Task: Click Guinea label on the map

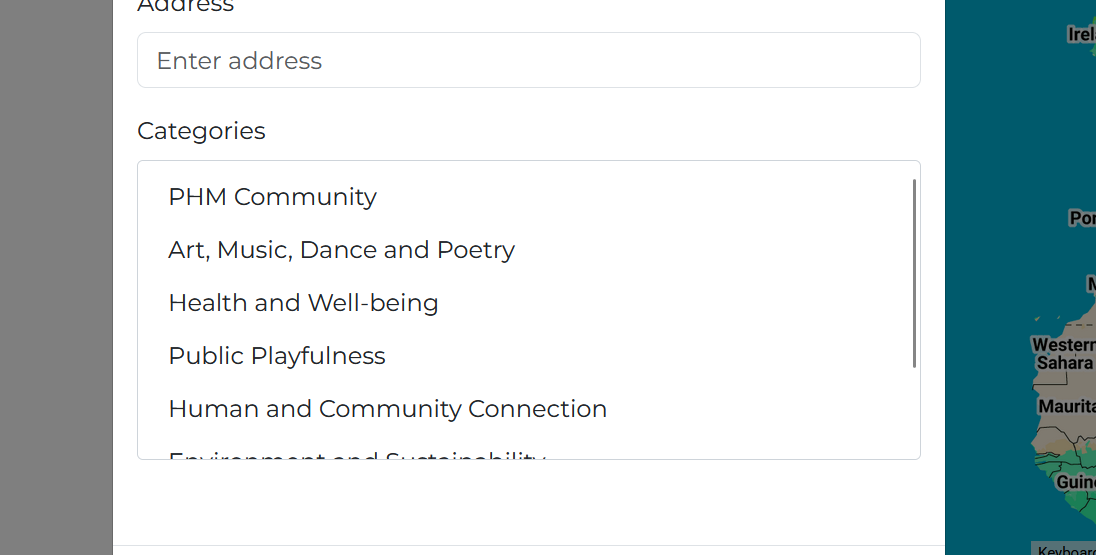Action: [1076, 482]
